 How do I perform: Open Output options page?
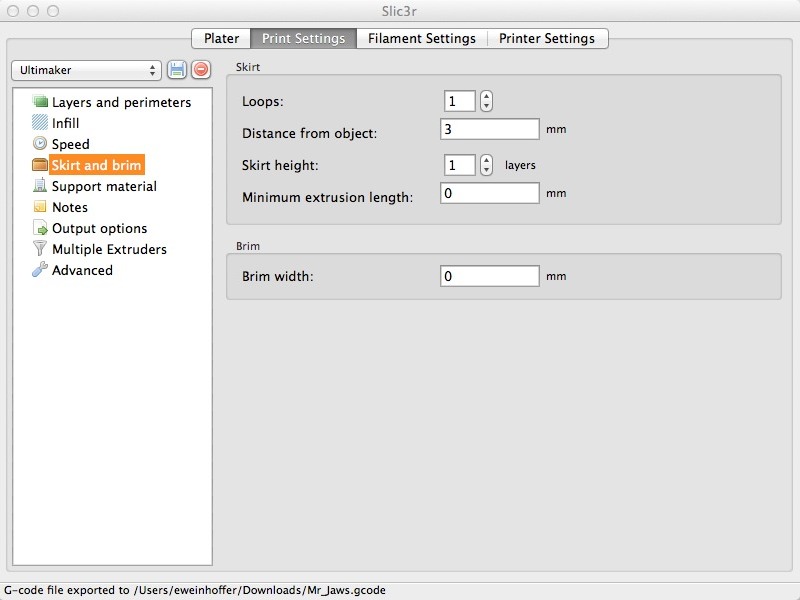pyautogui.click(x=99, y=228)
